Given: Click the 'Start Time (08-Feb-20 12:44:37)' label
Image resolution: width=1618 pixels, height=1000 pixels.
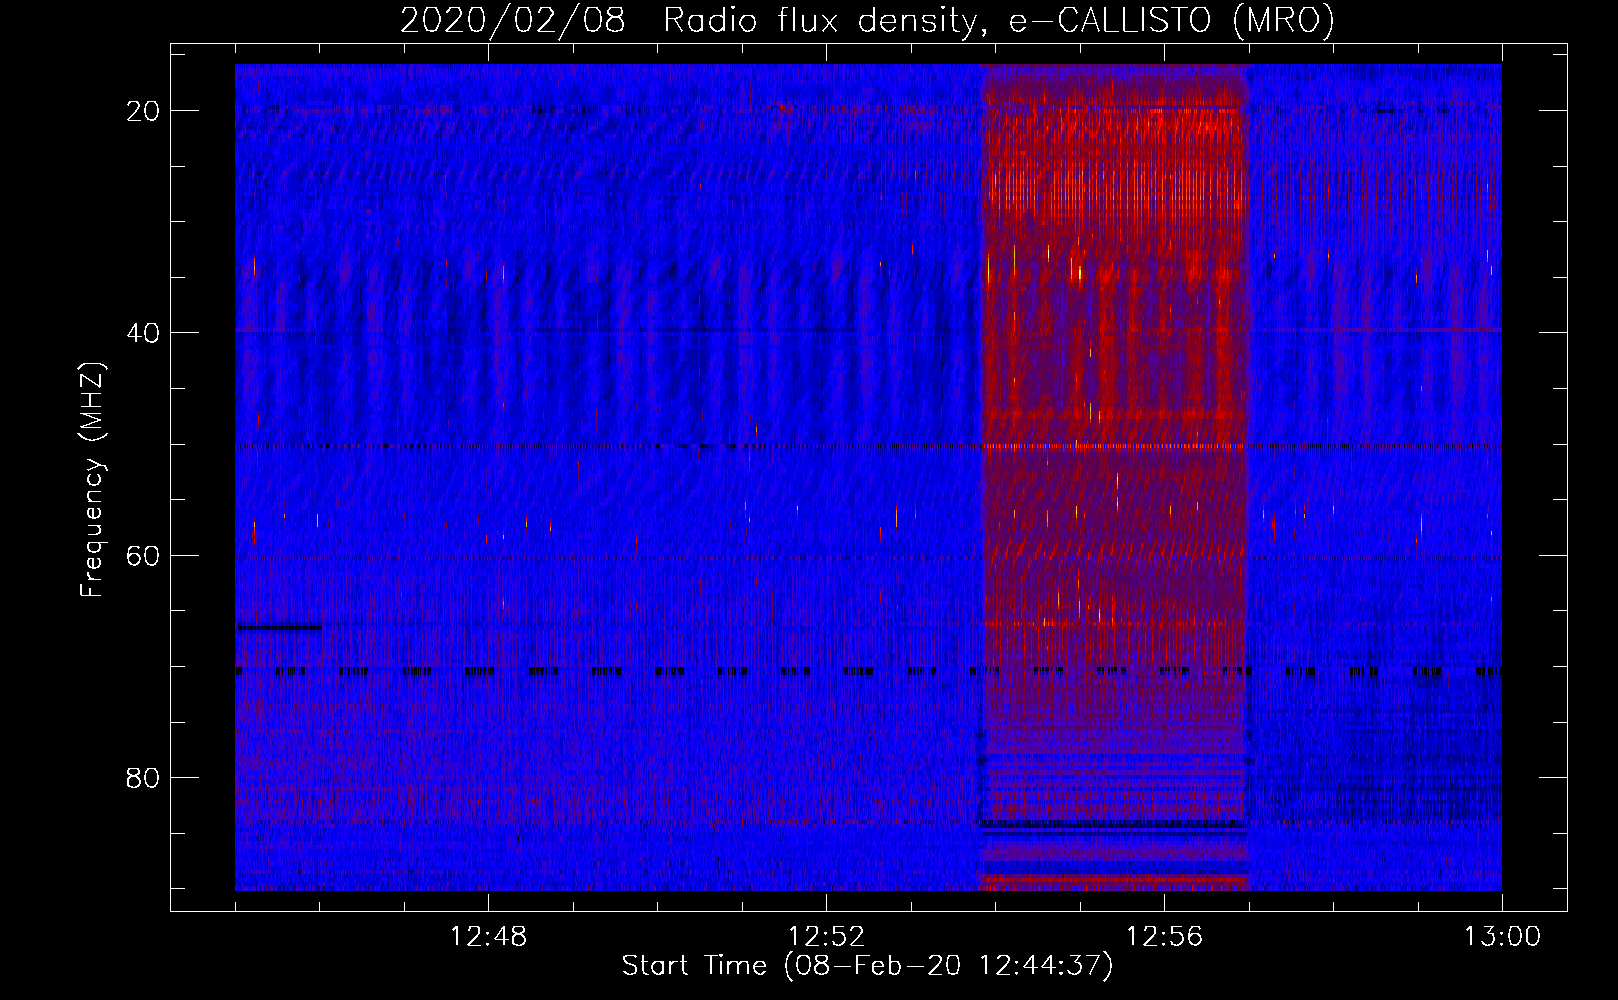Looking at the screenshot, I should 867,966.
